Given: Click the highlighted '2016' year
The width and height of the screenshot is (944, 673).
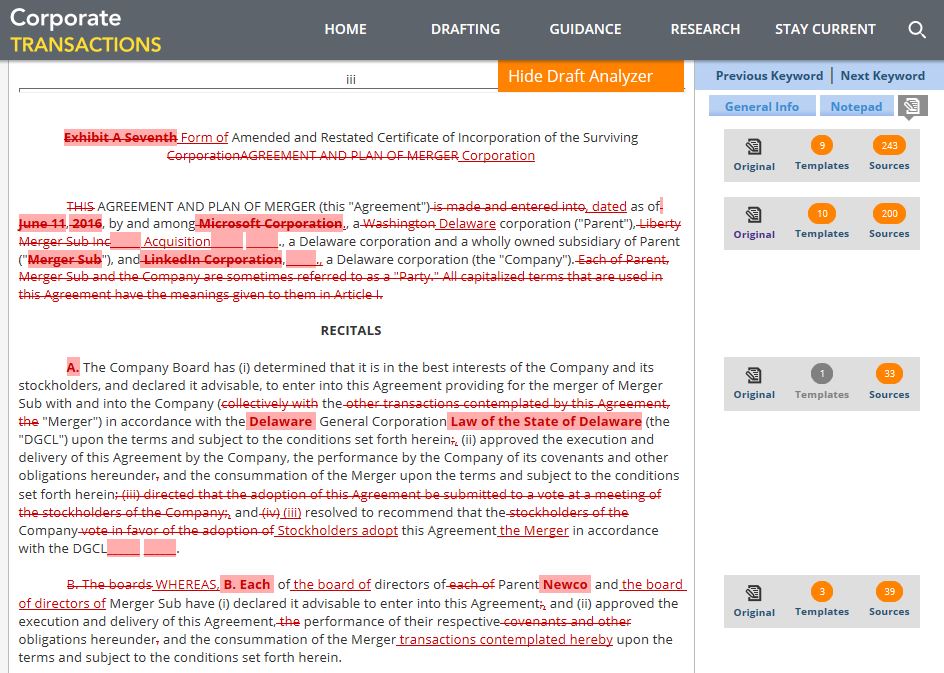Looking at the screenshot, I should point(87,224).
